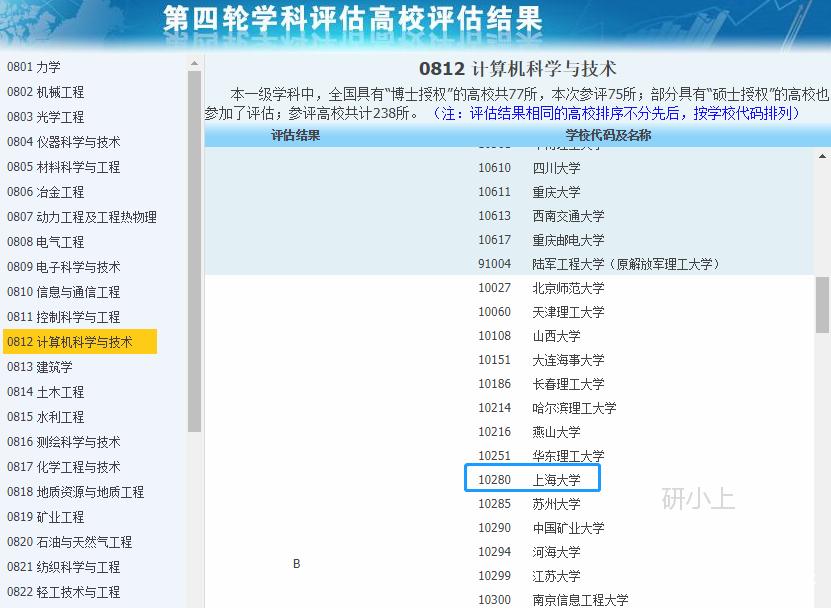831x608 pixels.
Task: Select highlighted 0812 计算机科学与技术 item
Action: coord(80,341)
